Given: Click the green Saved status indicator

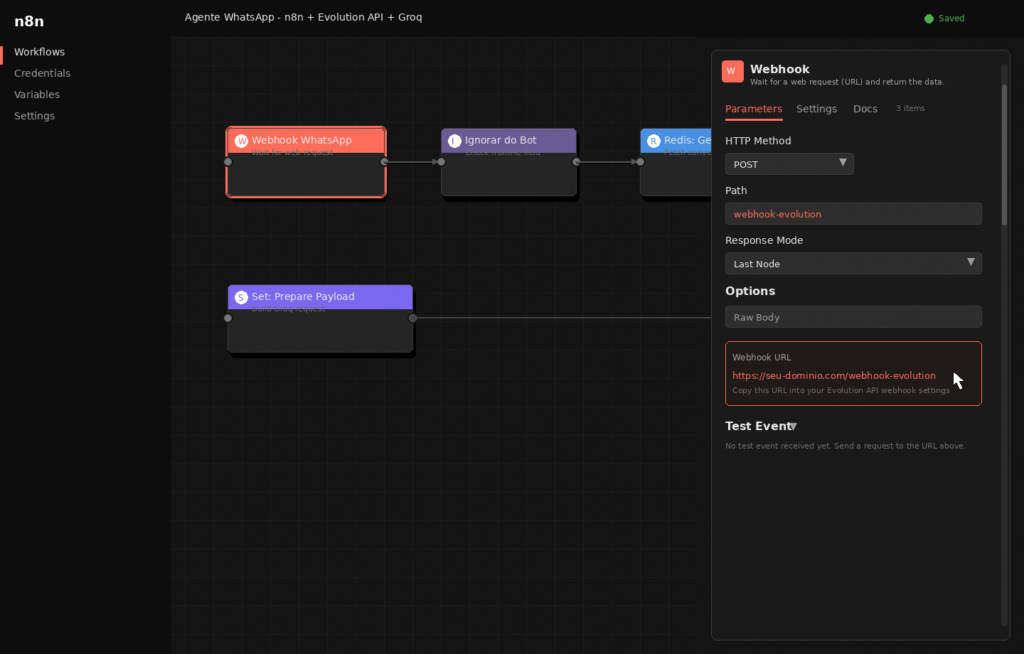Looking at the screenshot, I should (944, 18).
